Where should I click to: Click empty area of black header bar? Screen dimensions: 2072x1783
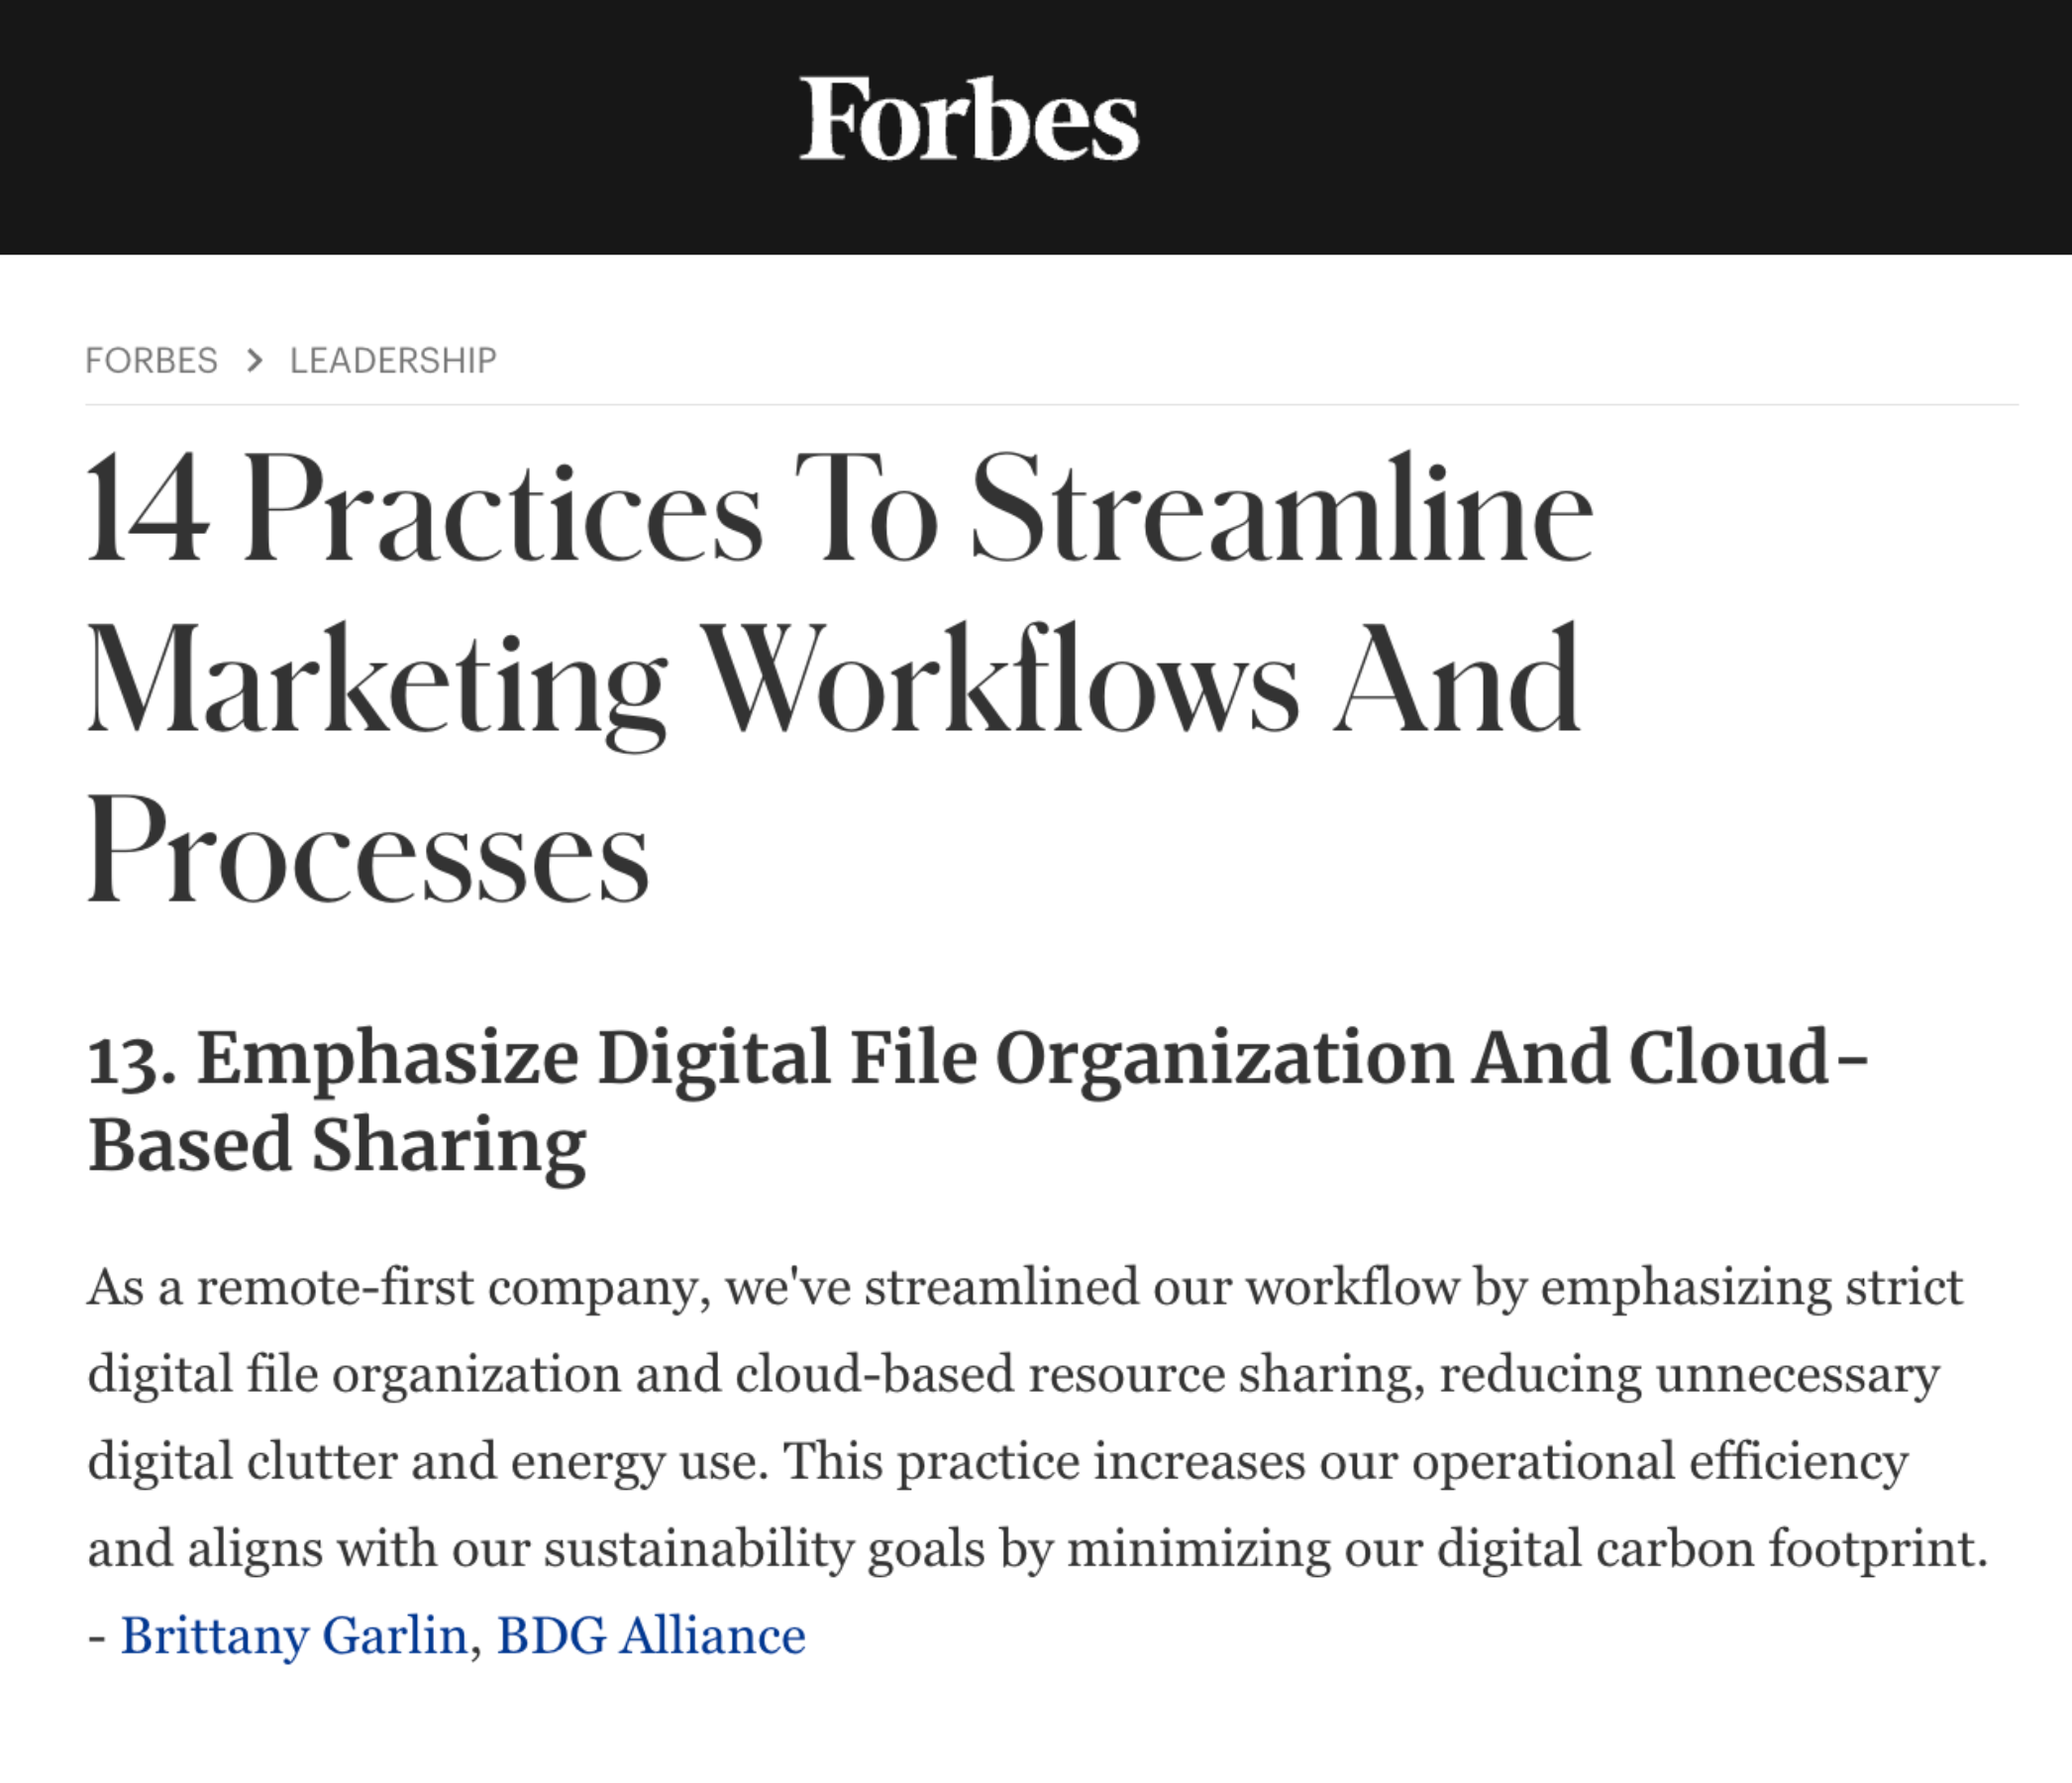[x=1600, y=125]
